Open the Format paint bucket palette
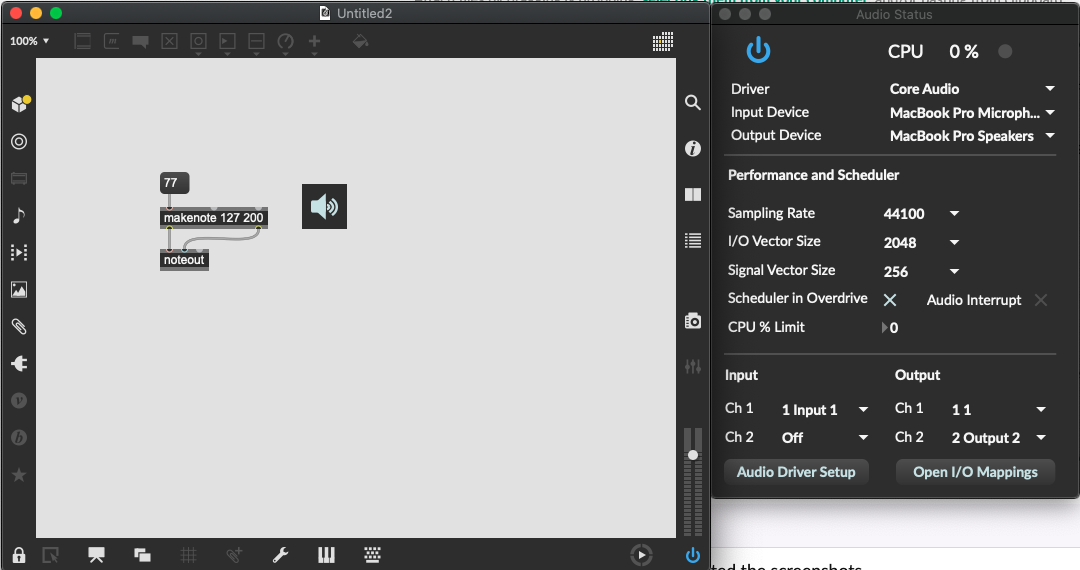The height and width of the screenshot is (570, 1080). pos(360,42)
